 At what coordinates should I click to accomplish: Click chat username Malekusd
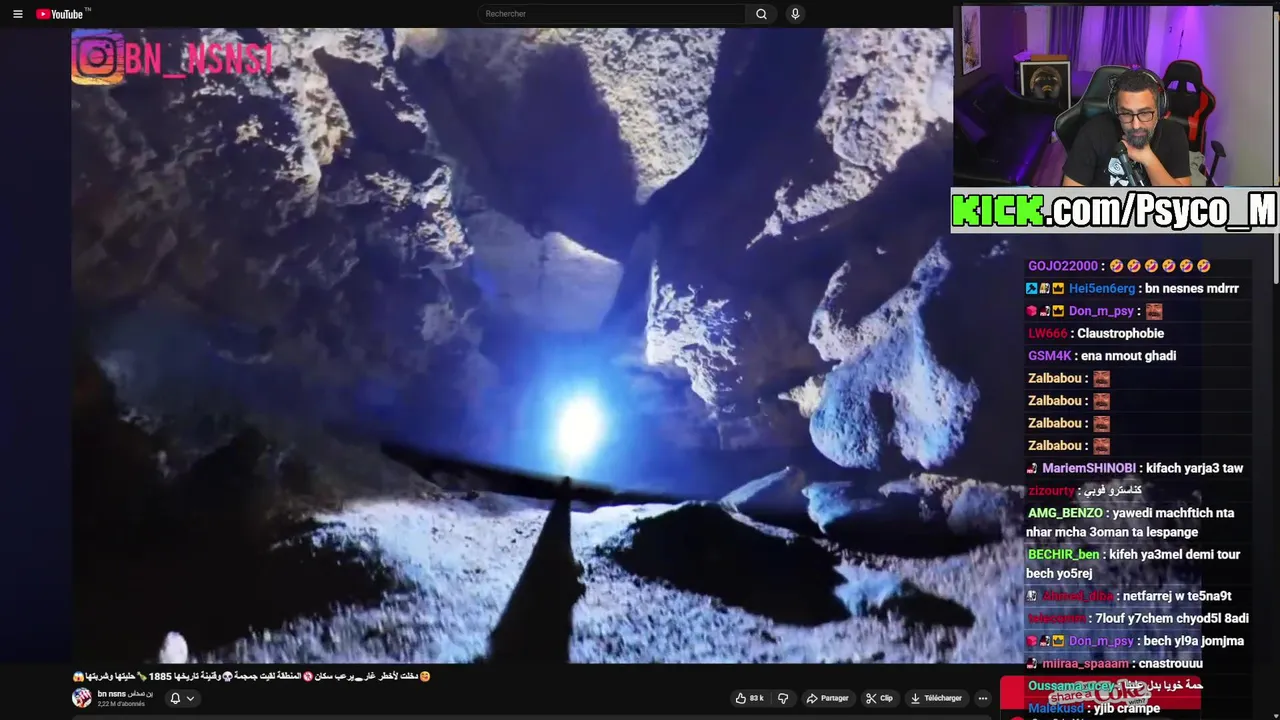[1055, 708]
